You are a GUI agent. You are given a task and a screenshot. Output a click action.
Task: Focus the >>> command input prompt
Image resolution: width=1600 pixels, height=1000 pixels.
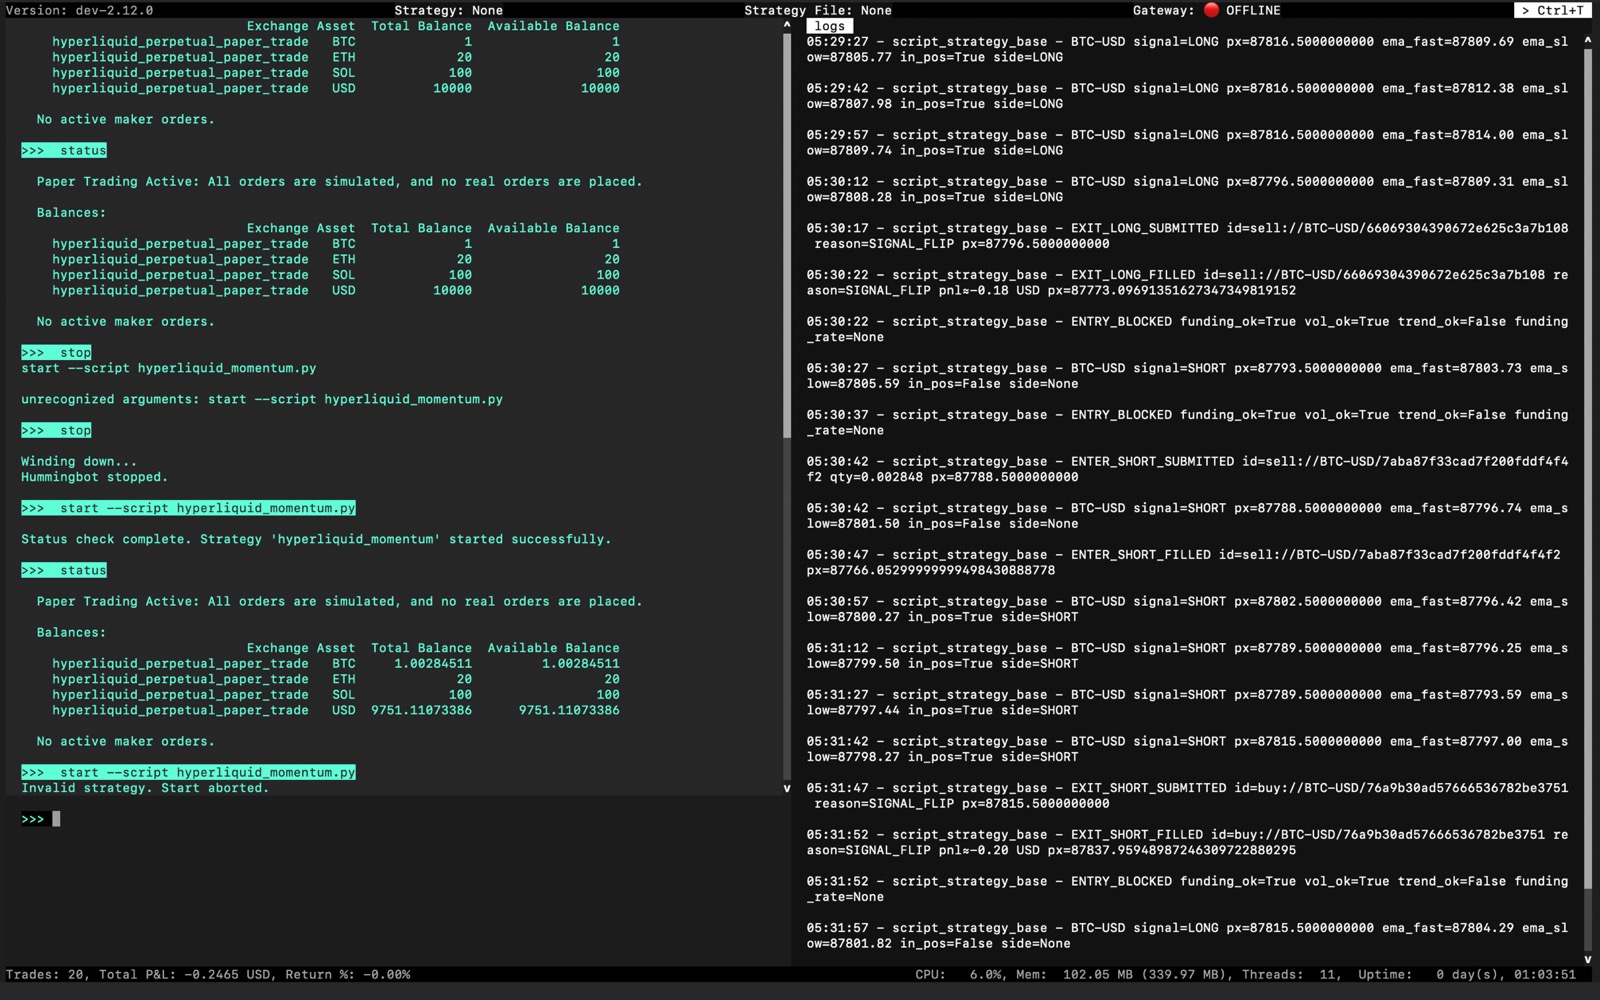tap(400, 819)
